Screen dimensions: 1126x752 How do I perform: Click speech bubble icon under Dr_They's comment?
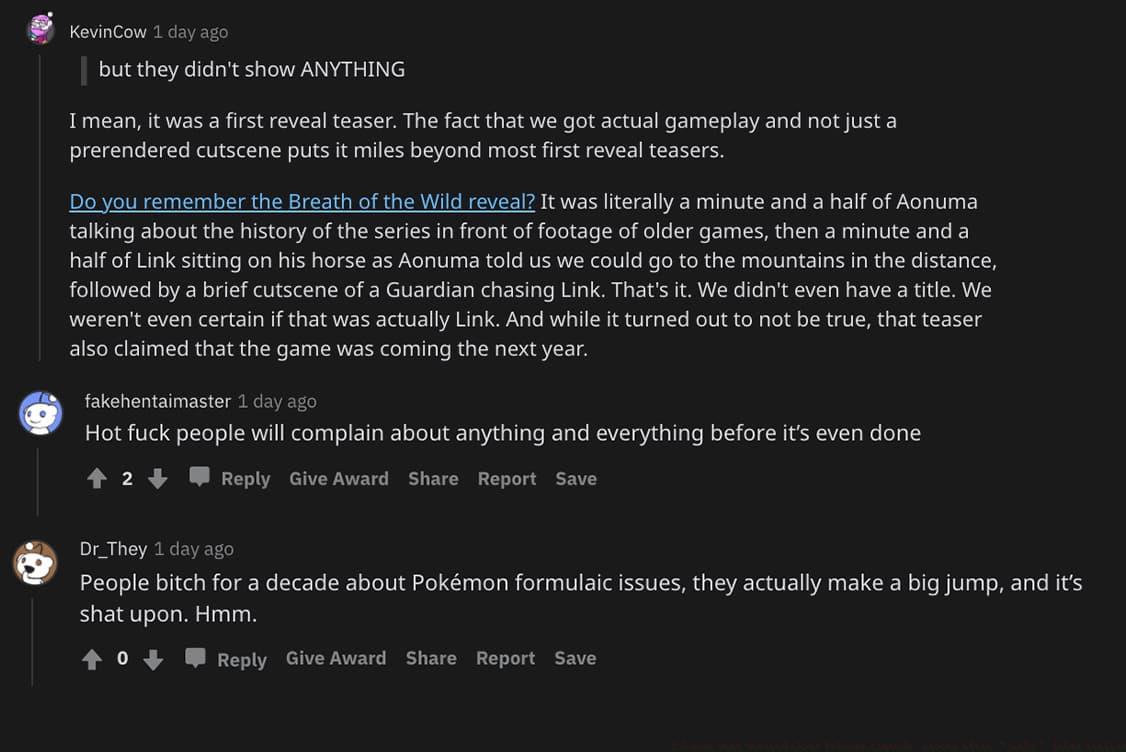tap(196, 658)
